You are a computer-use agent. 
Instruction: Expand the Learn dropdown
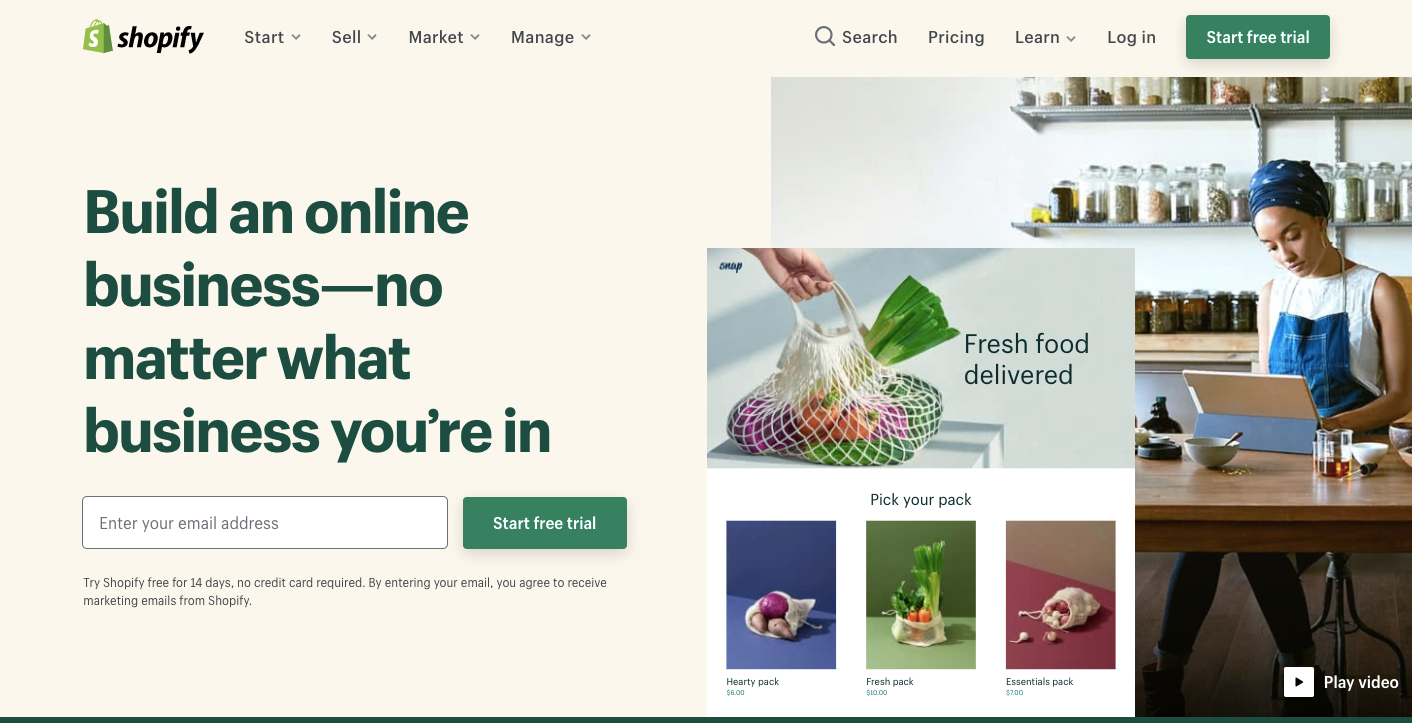pyautogui.click(x=1045, y=37)
